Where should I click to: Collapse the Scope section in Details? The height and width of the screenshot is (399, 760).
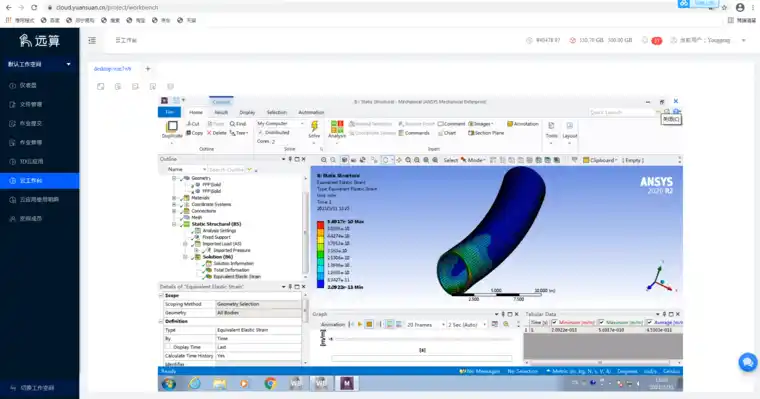click(161, 295)
